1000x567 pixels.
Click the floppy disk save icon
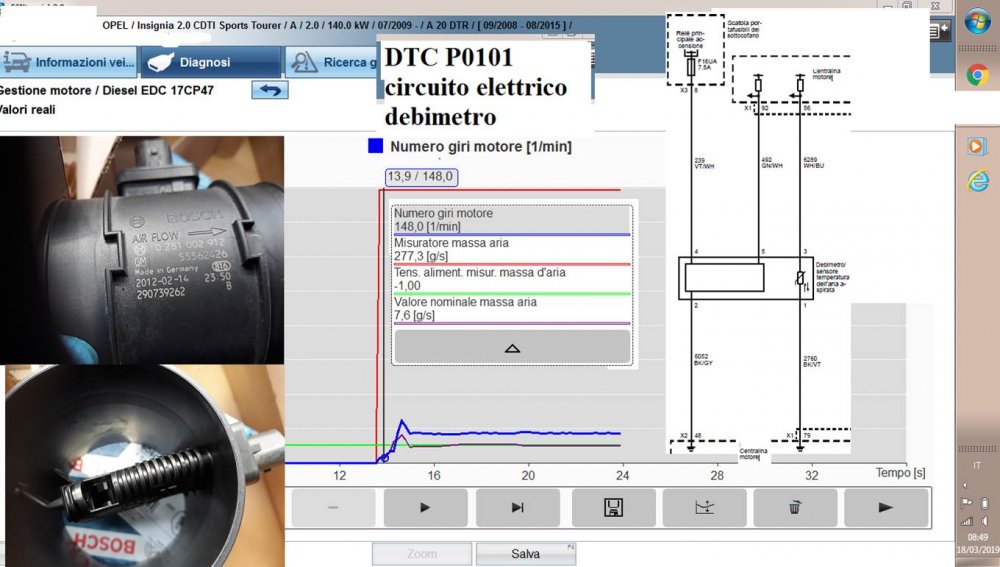[x=614, y=507]
